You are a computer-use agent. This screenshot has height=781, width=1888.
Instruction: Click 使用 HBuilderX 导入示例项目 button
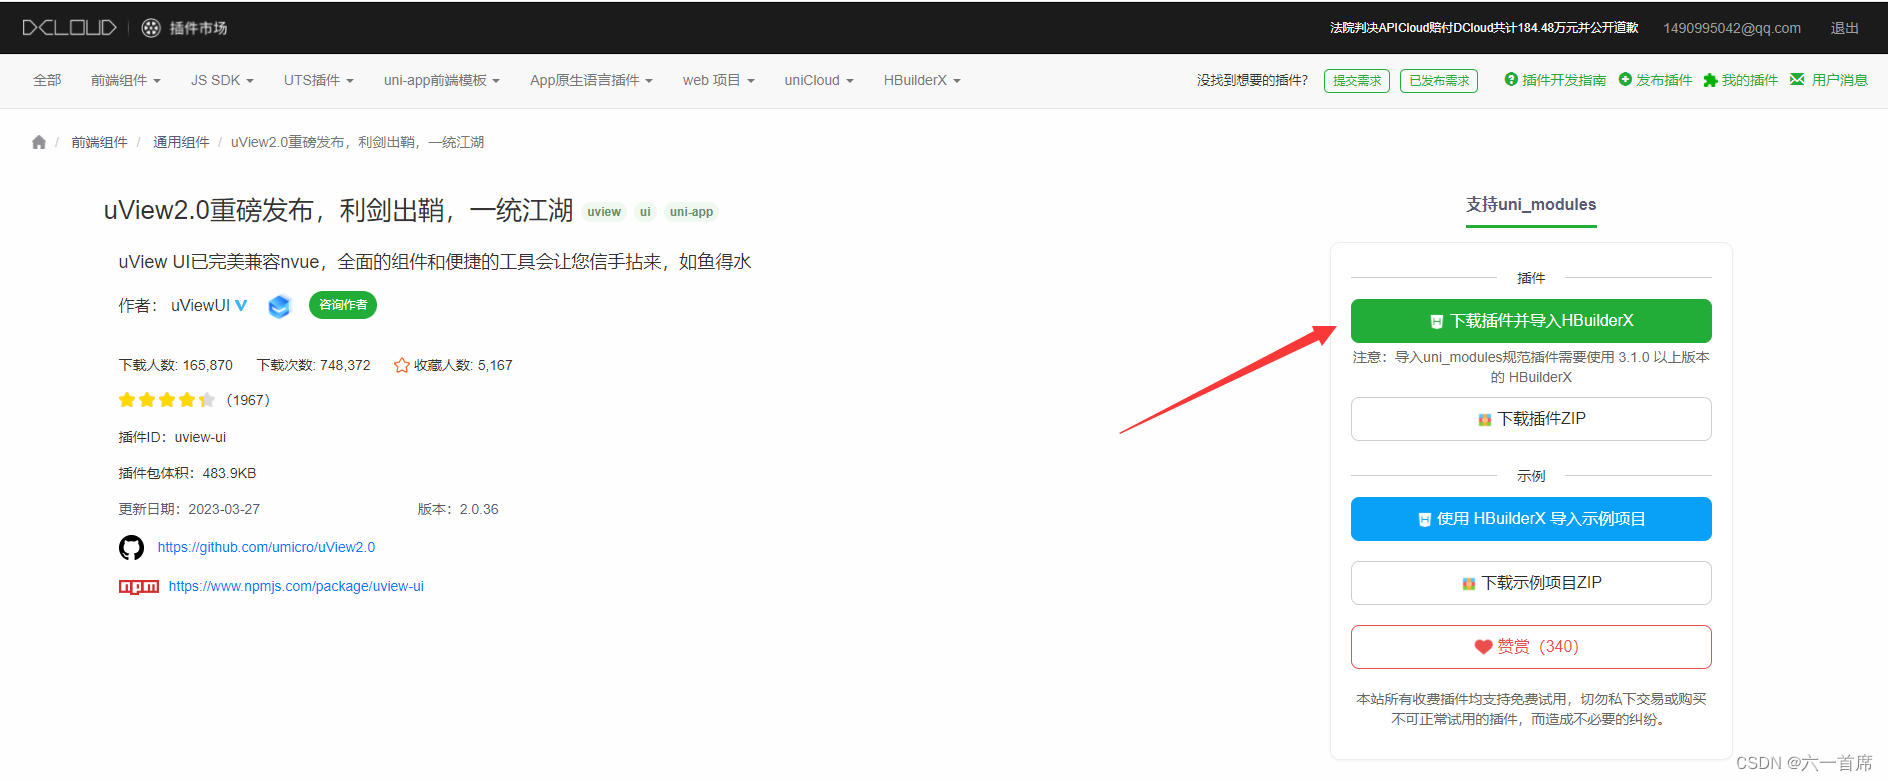click(1531, 519)
